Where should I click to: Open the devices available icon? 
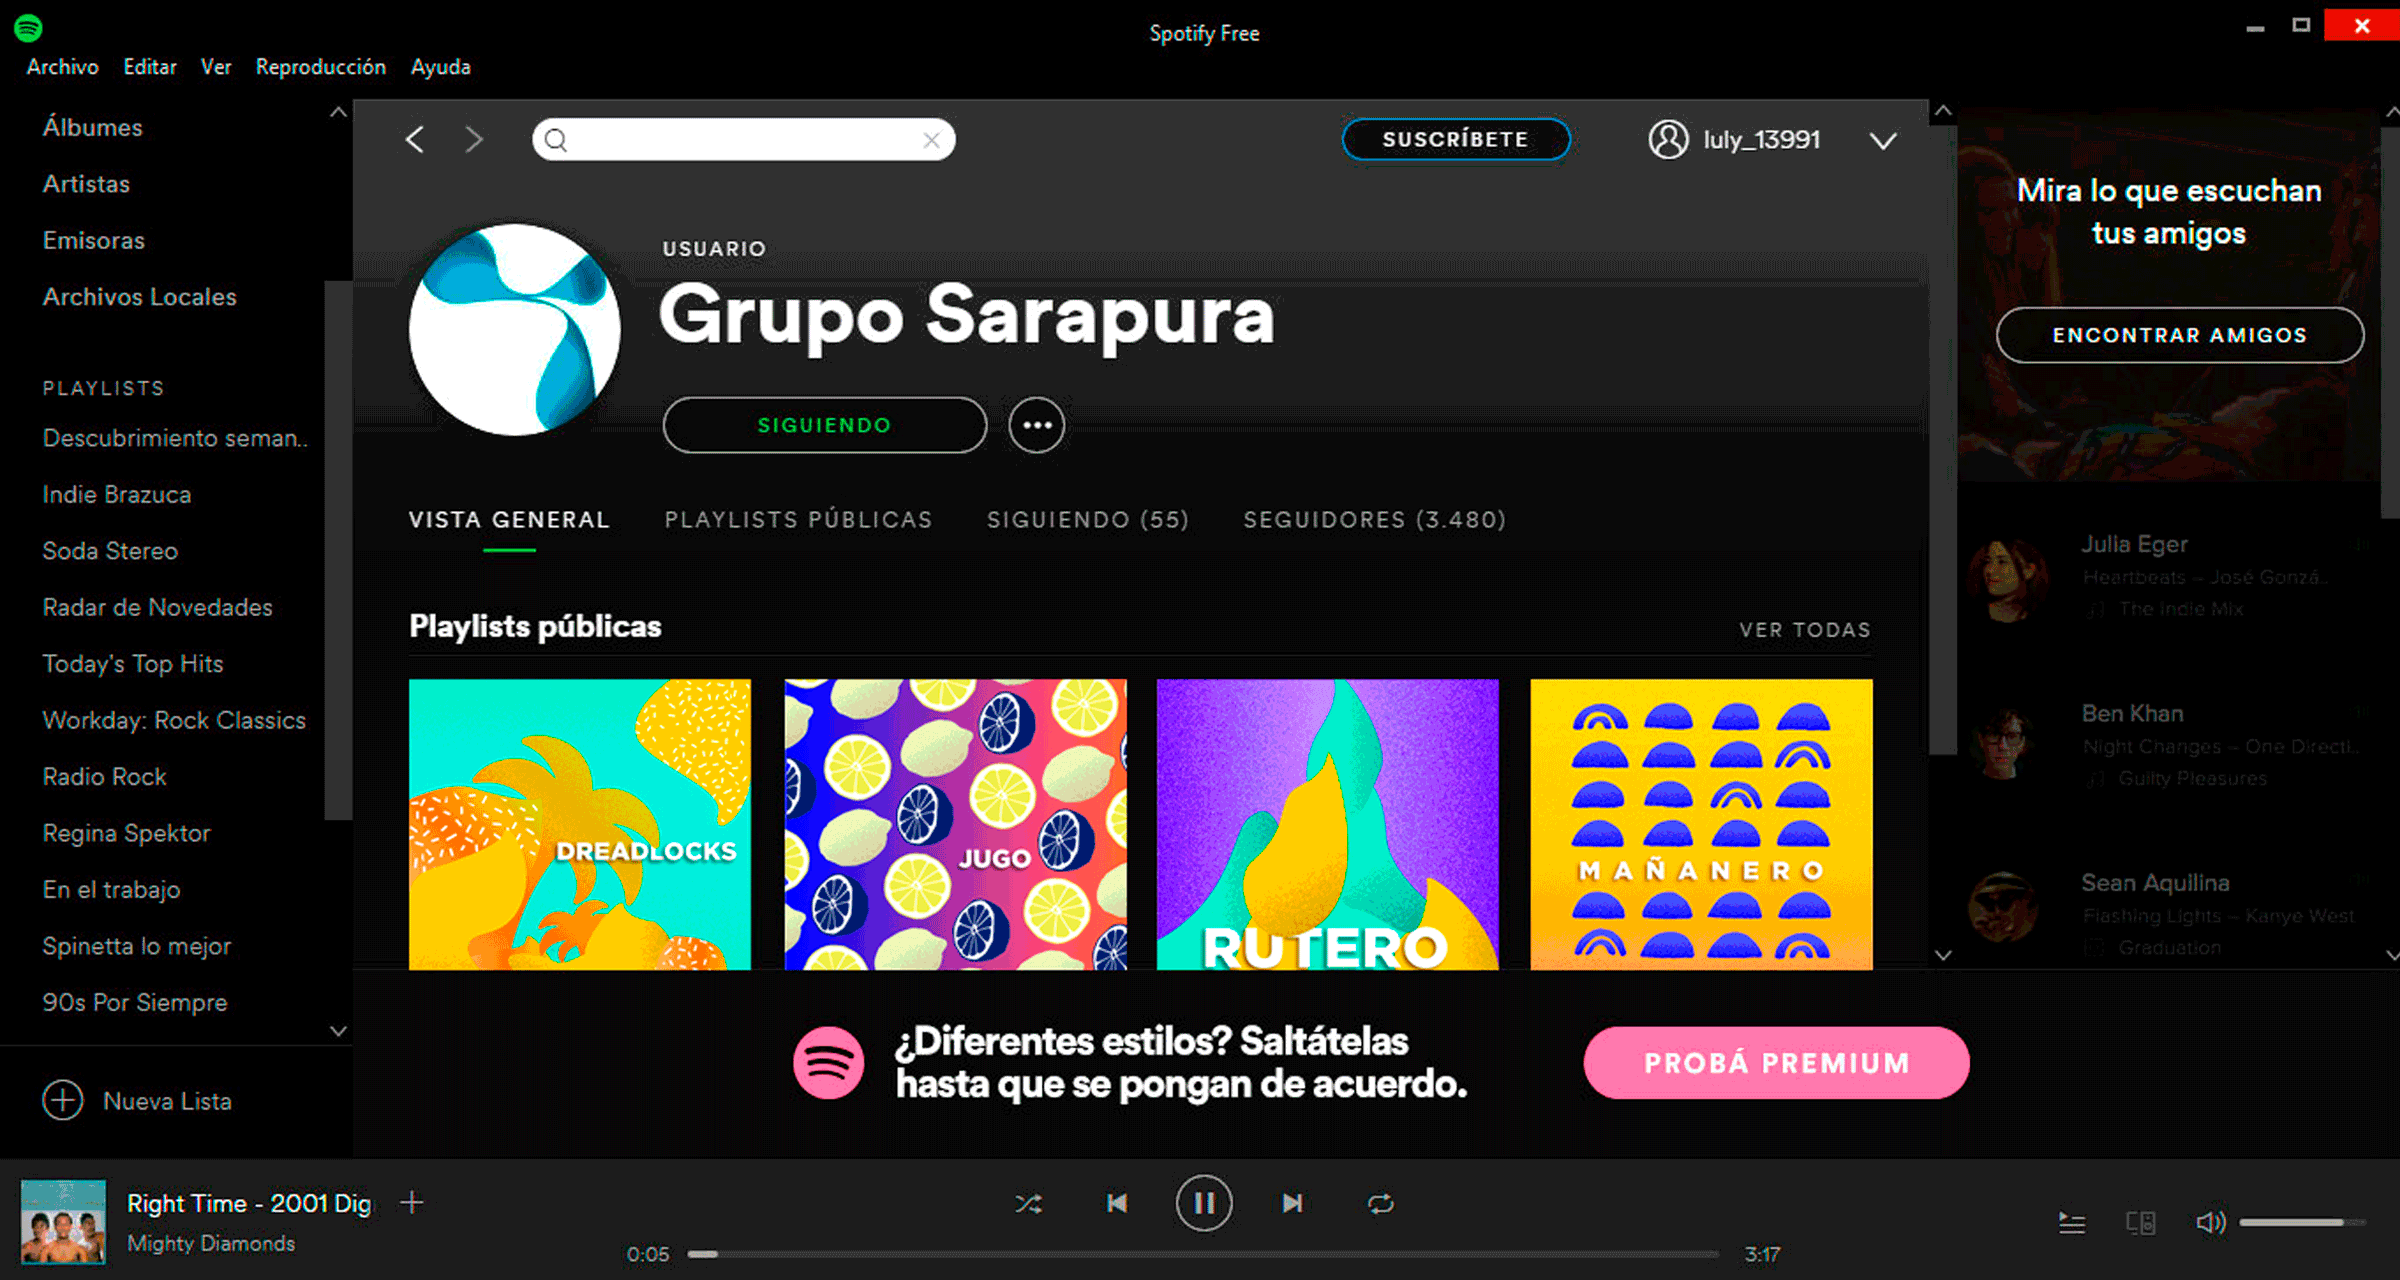tap(2140, 1222)
